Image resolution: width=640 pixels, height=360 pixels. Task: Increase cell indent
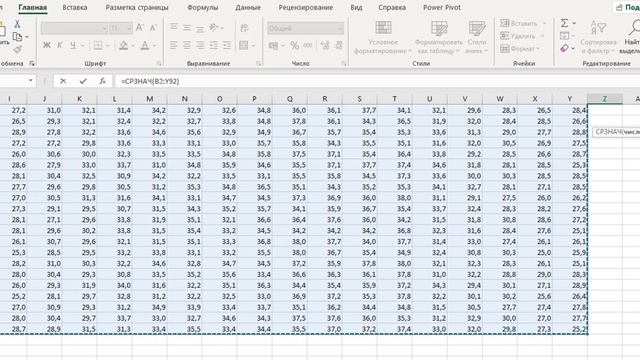227,45
